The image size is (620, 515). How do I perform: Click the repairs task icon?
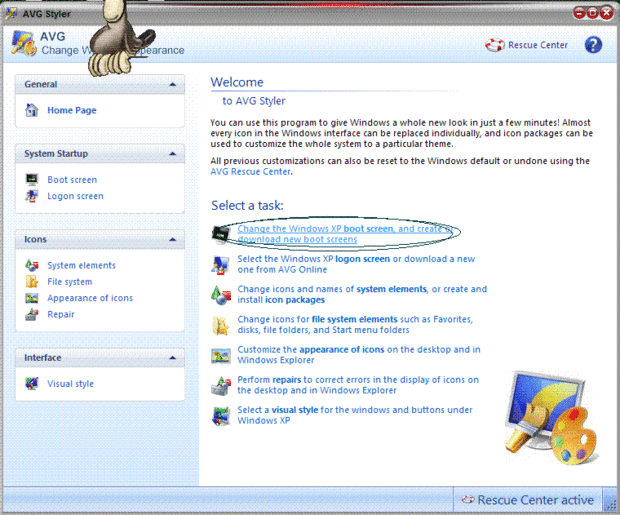pos(221,386)
